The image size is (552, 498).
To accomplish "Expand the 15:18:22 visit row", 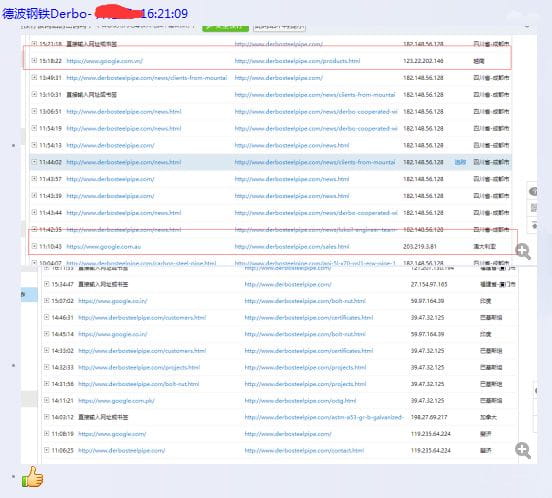I will coord(34,61).
